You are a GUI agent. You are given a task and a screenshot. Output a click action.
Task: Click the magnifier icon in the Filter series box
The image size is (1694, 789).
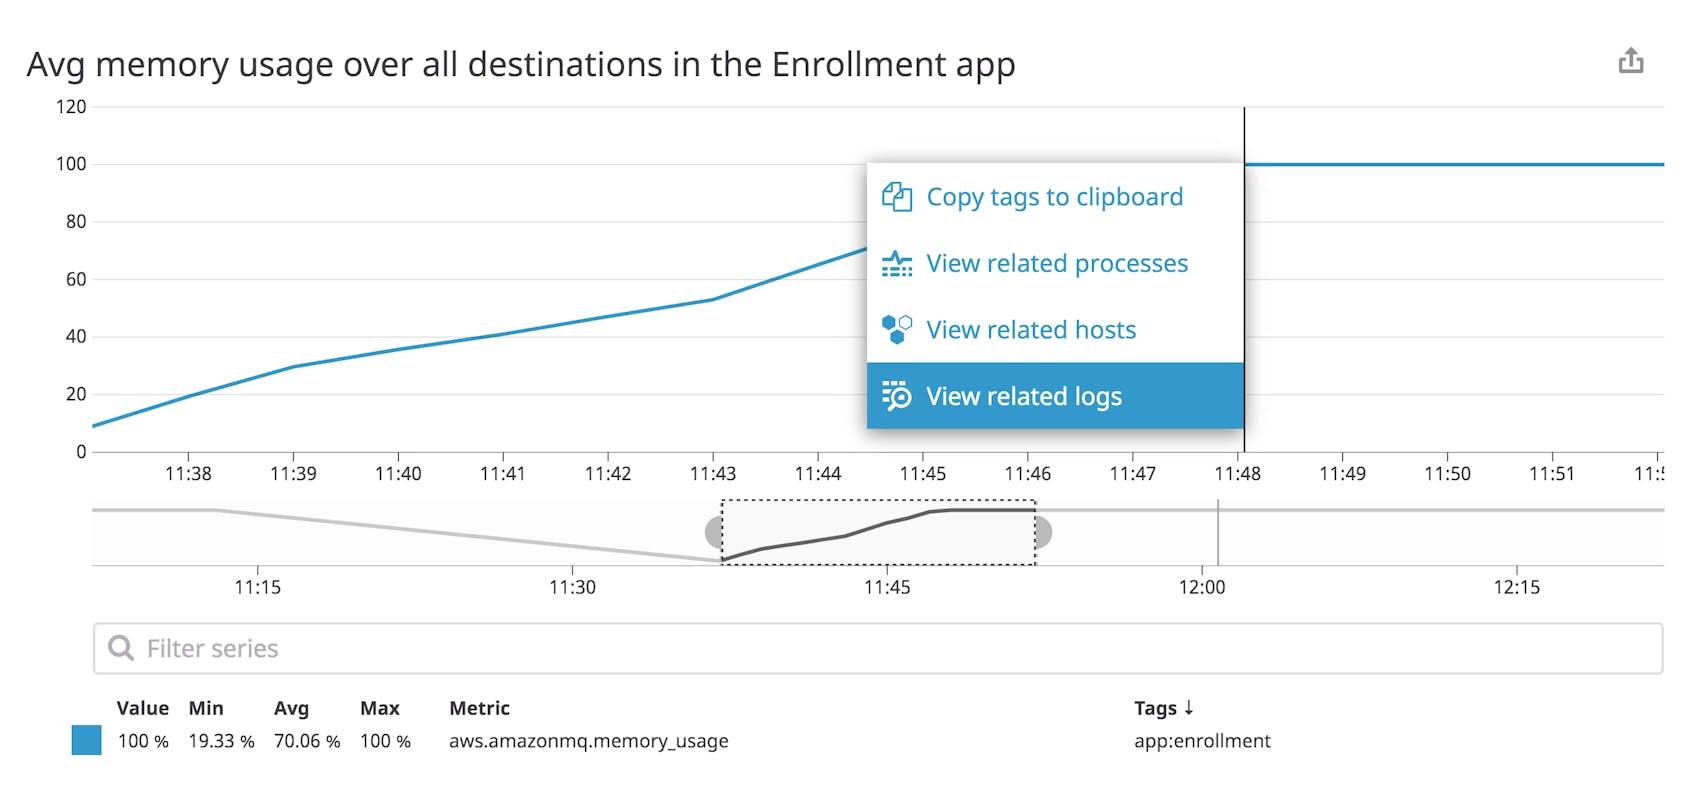tap(120, 648)
